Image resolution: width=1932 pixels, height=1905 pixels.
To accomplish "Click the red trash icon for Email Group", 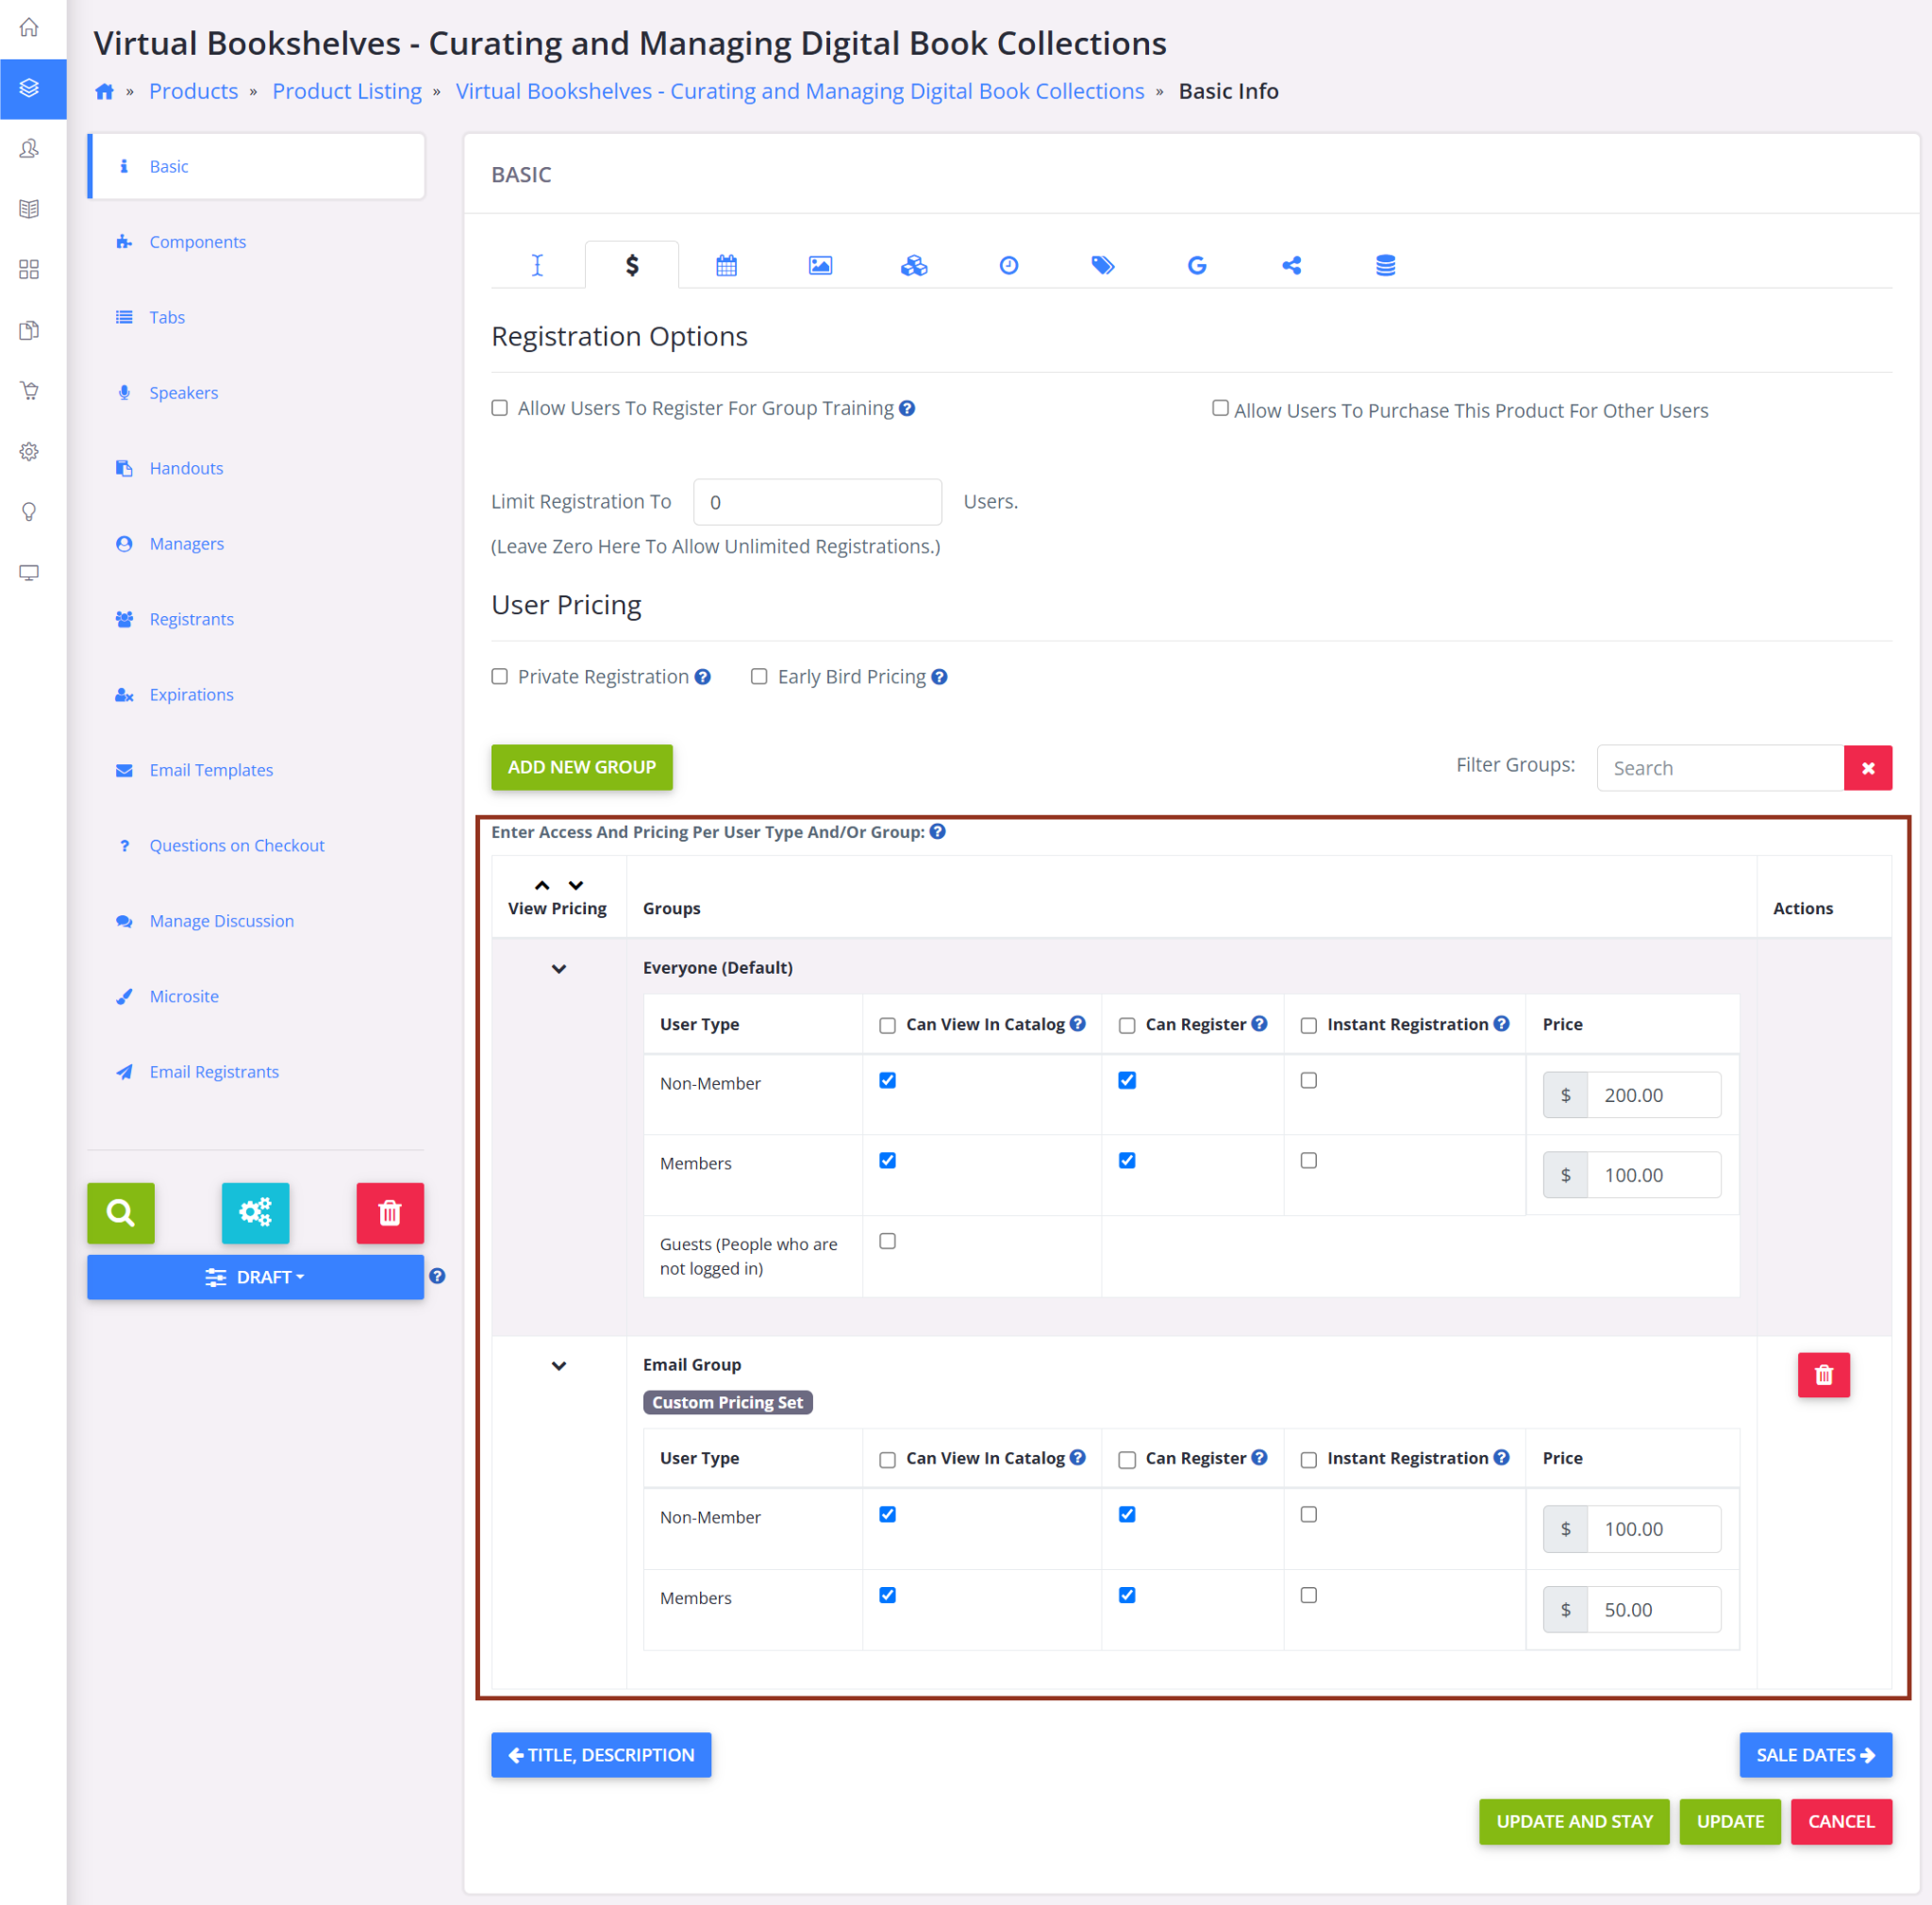I will coord(1823,1375).
